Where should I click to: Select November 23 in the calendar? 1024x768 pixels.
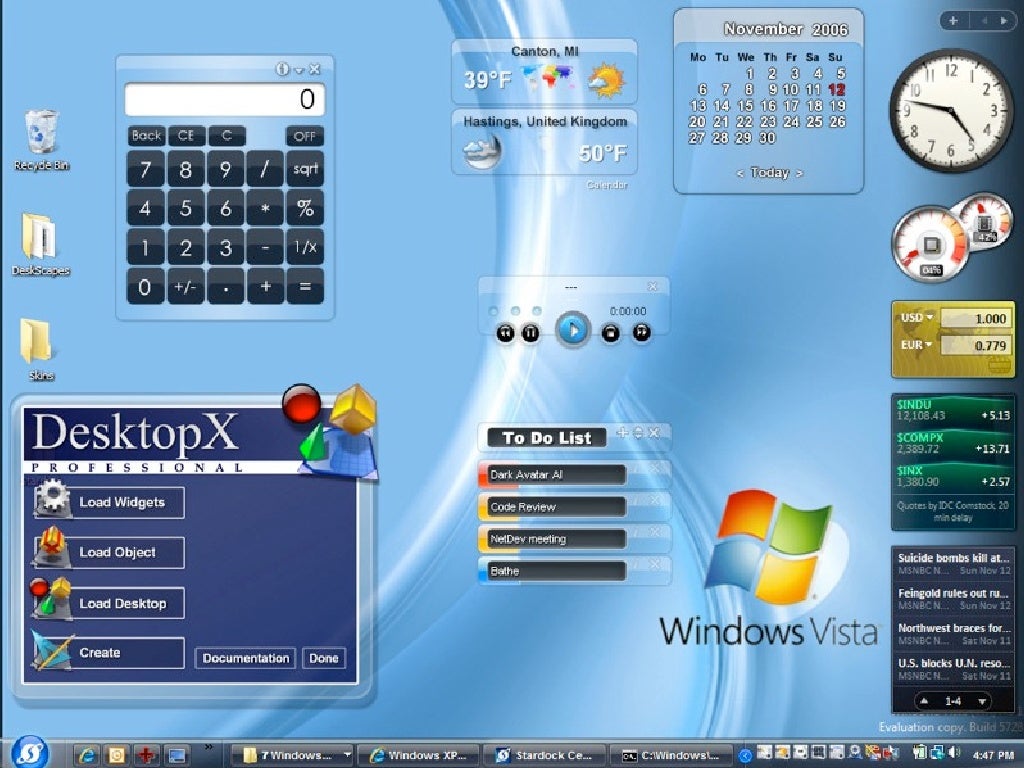pos(768,121)
